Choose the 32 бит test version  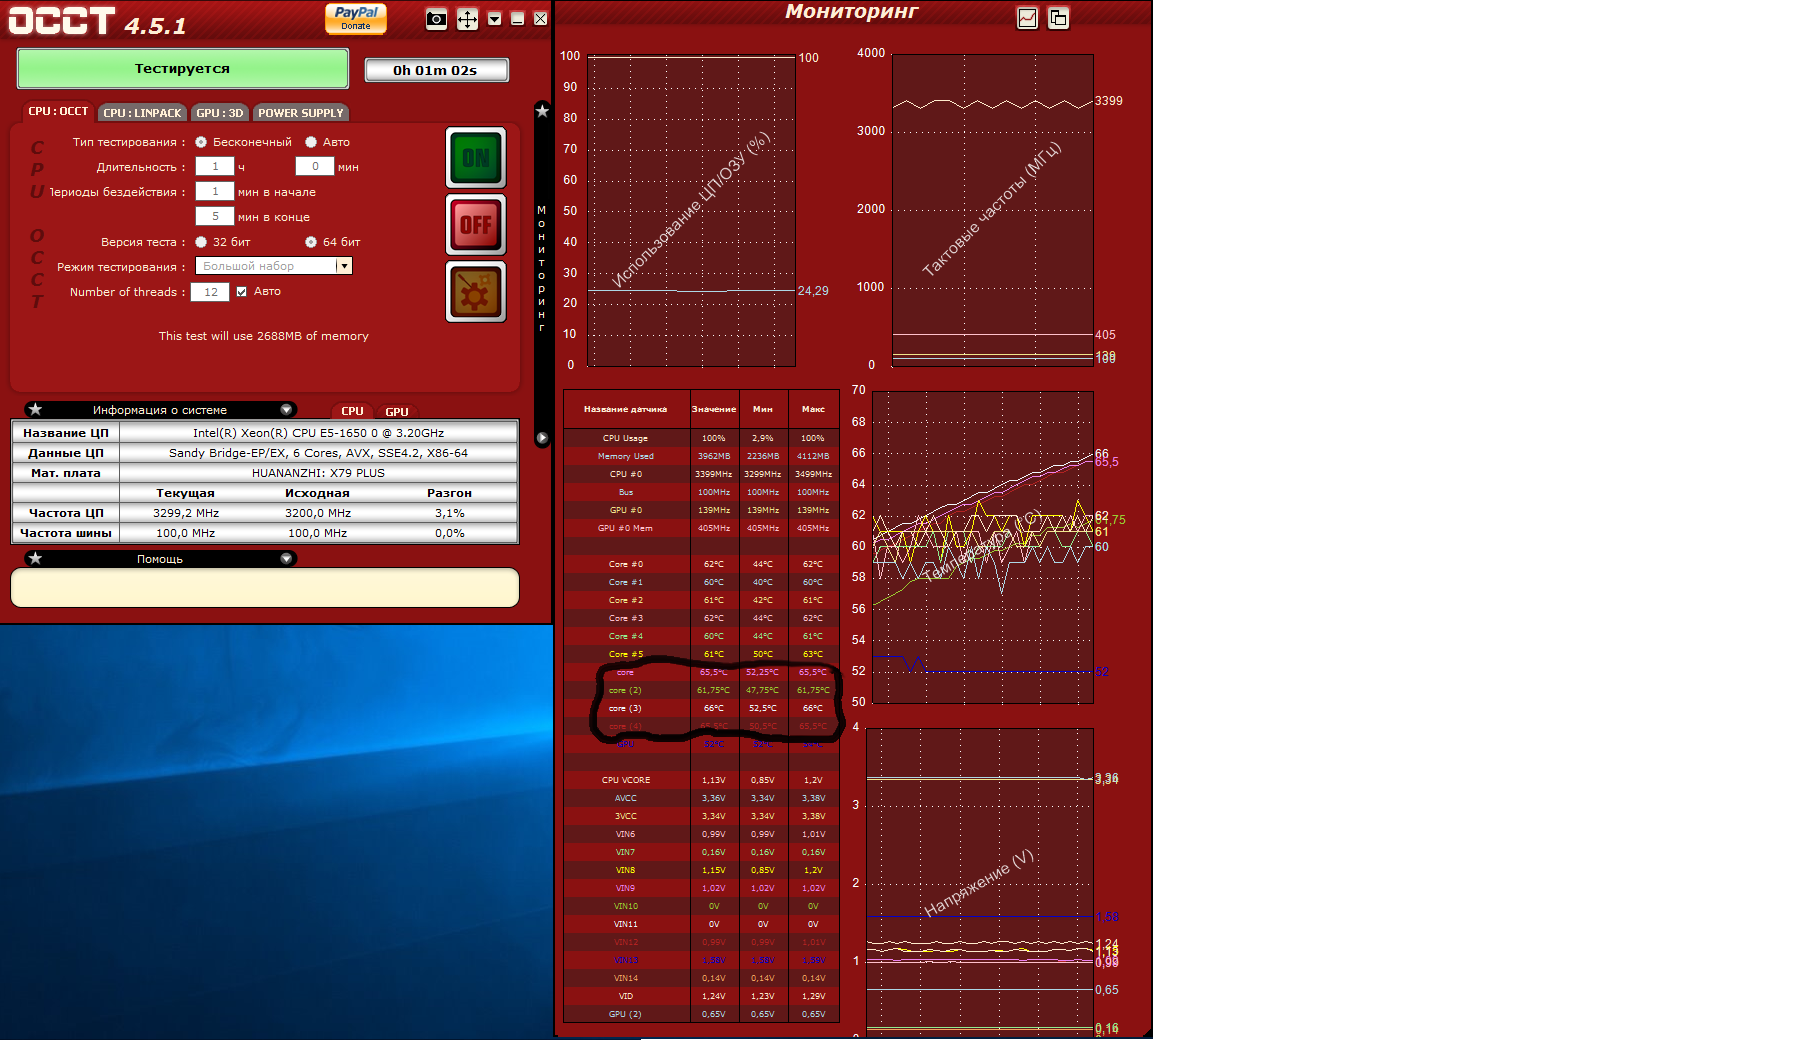point(201,242)
